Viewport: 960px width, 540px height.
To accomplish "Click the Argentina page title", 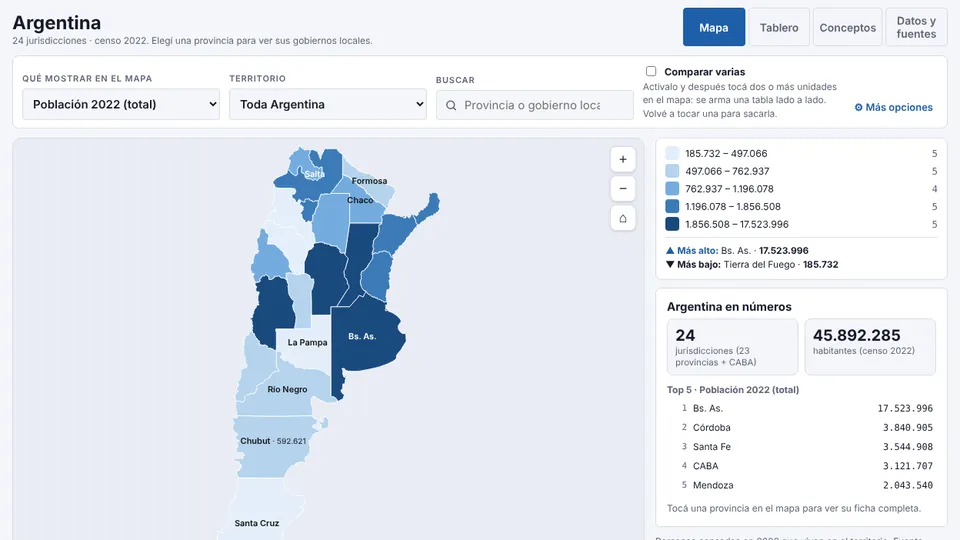I will 57,23.
